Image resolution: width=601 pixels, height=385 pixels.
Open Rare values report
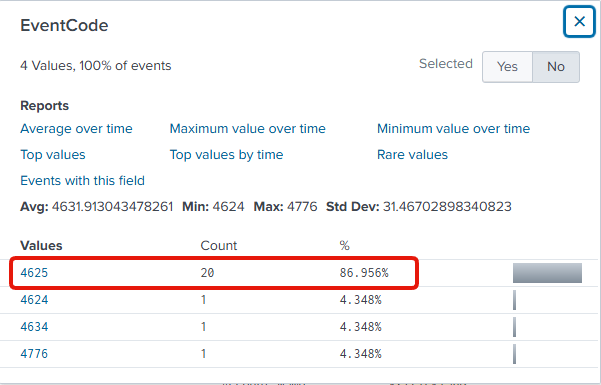[x=412, y=155]
